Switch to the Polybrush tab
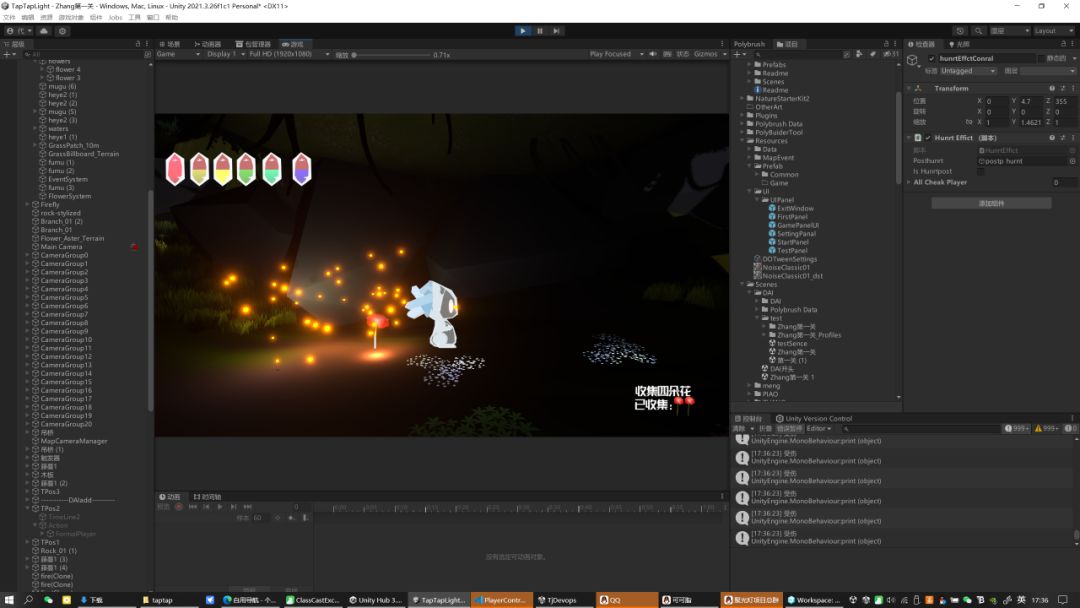 749,44
